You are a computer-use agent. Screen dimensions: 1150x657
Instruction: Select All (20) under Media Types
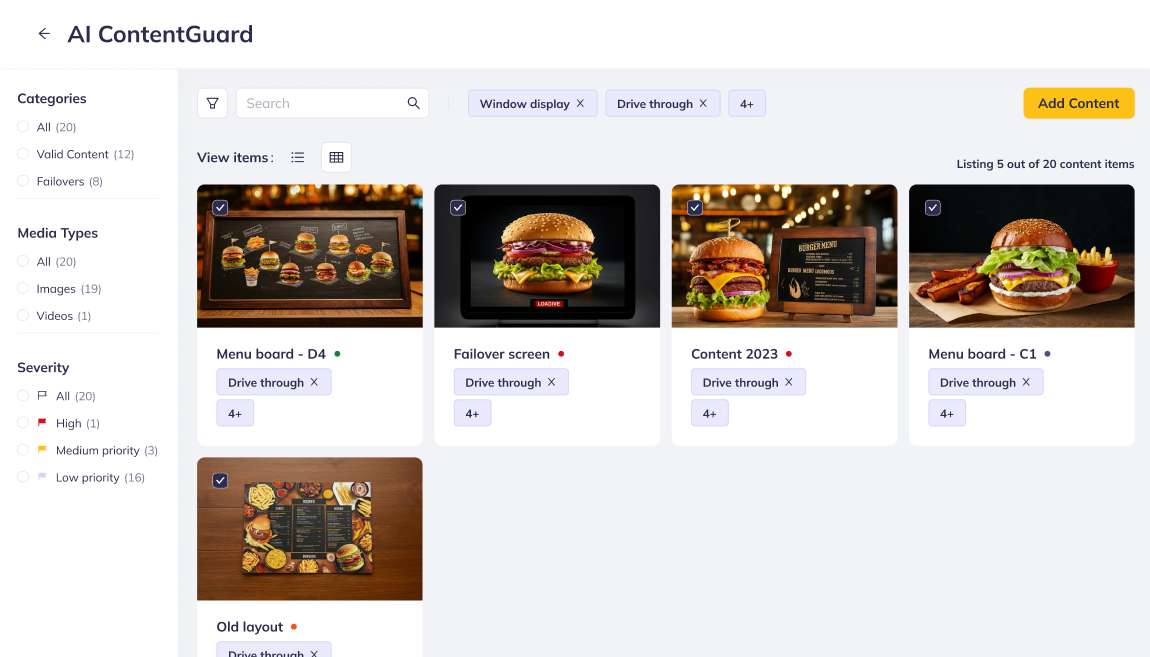pos(23,261)
